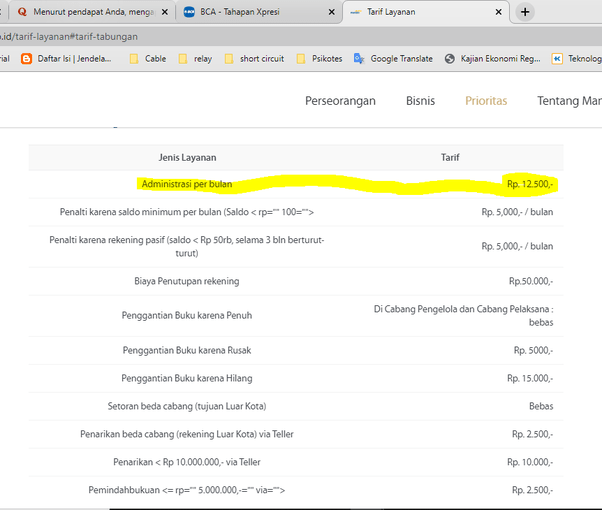
Task: Click the Biaya Penutupan rekening label
Action: pos(187,281)
